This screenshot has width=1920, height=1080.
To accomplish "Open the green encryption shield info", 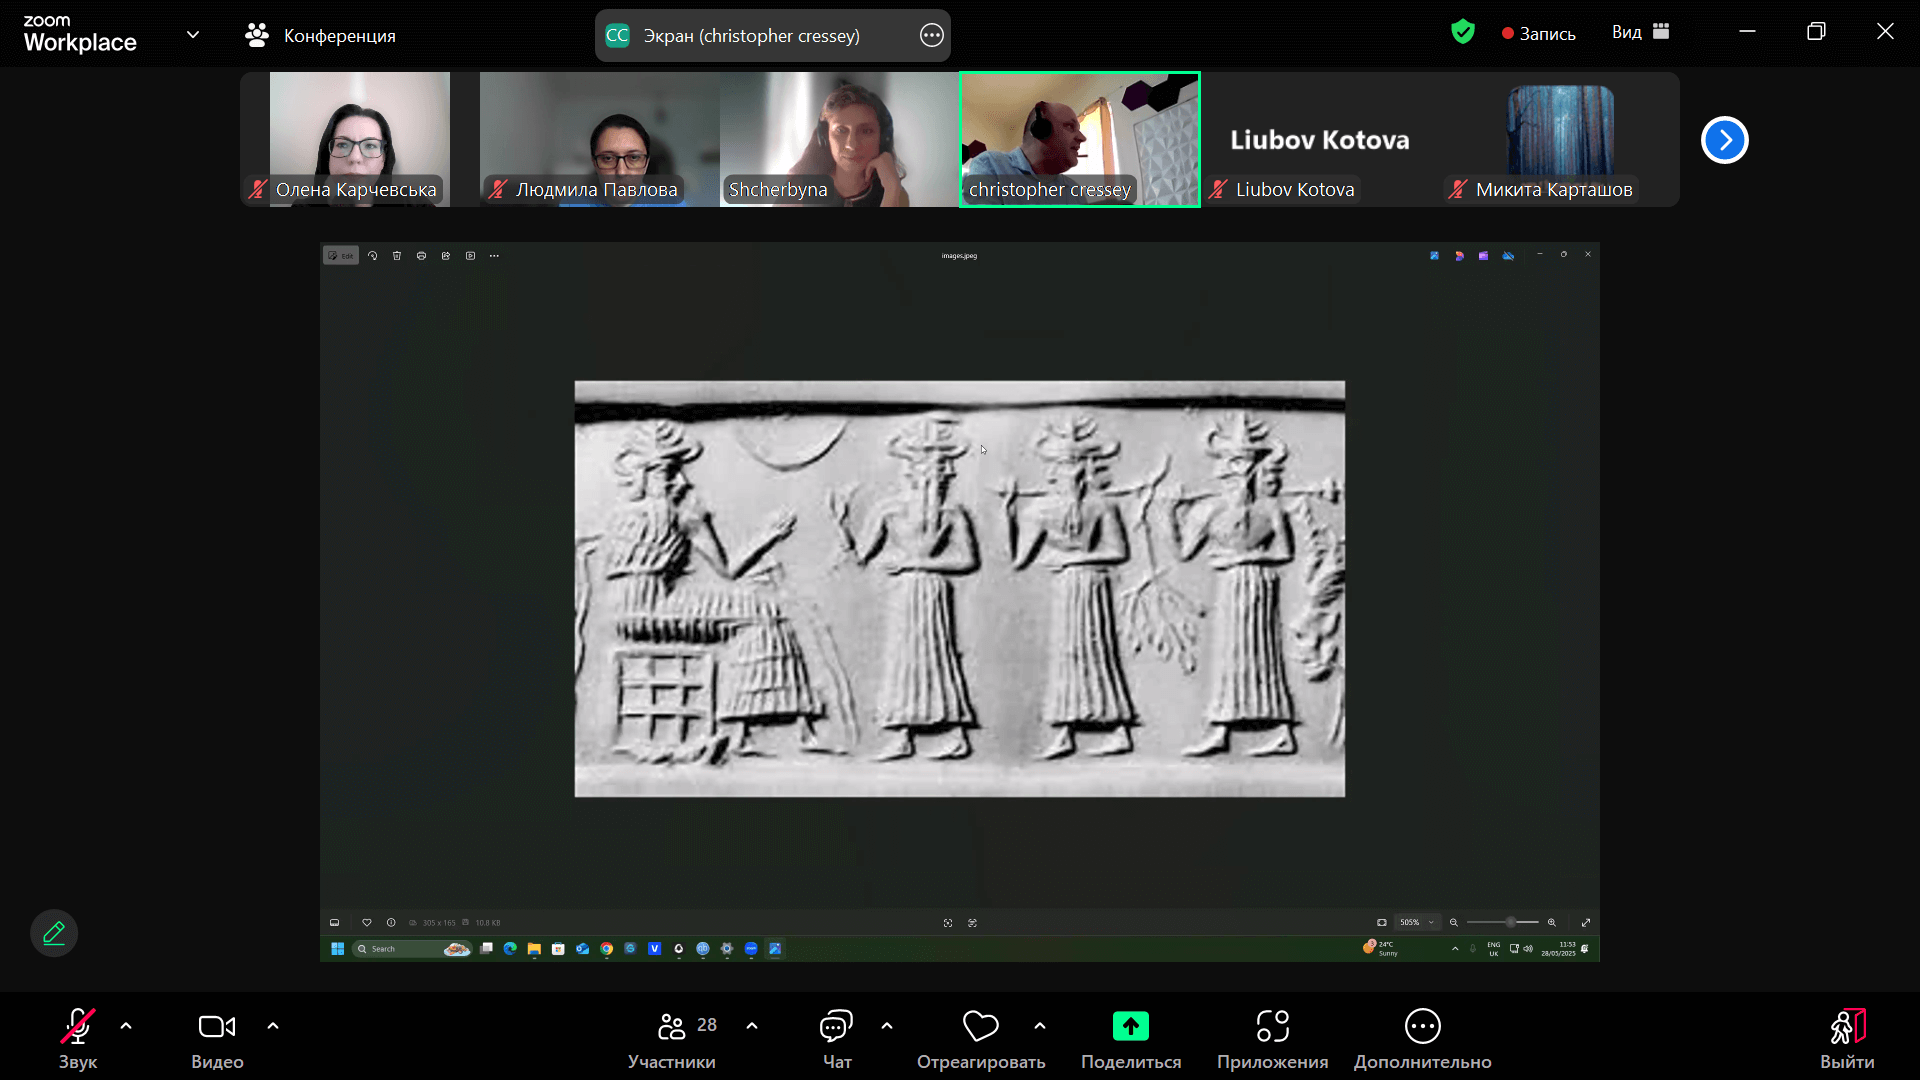I will (1463, 32).
